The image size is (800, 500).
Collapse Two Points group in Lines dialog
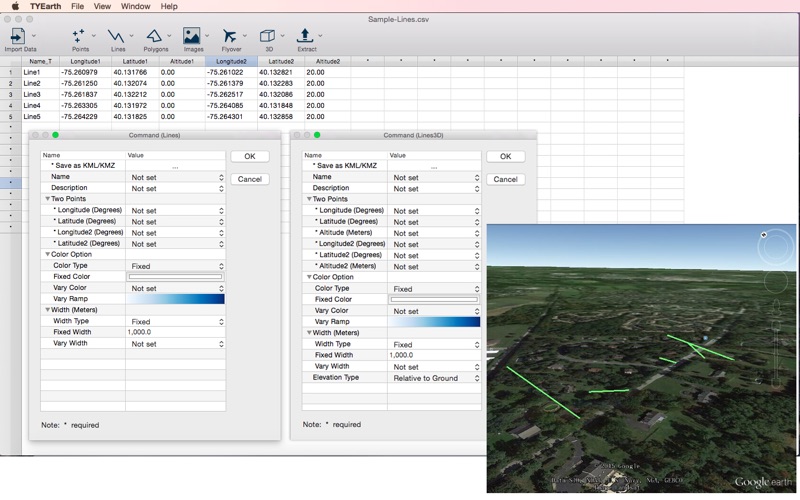tap(47, 199)
